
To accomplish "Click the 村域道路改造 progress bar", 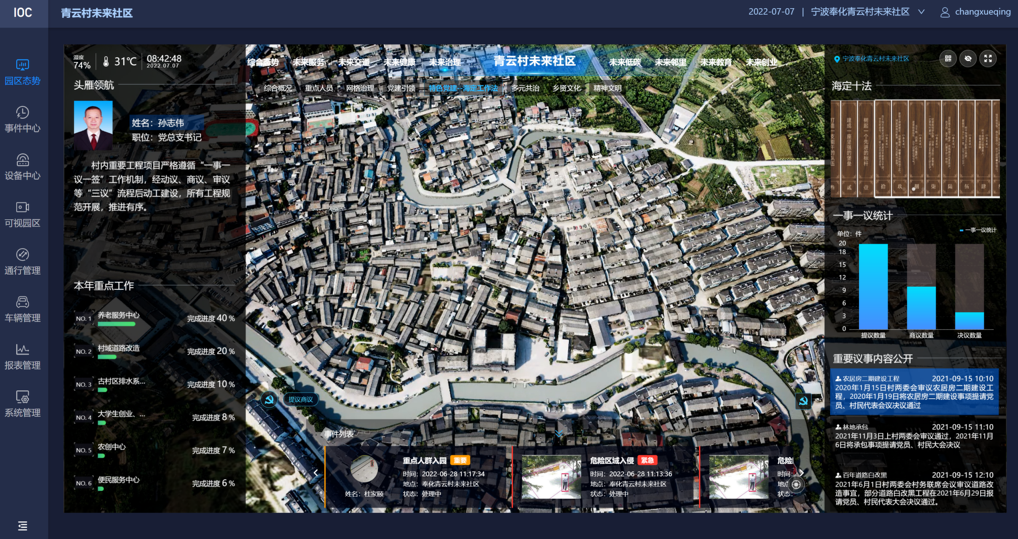I will click(107, 357).
